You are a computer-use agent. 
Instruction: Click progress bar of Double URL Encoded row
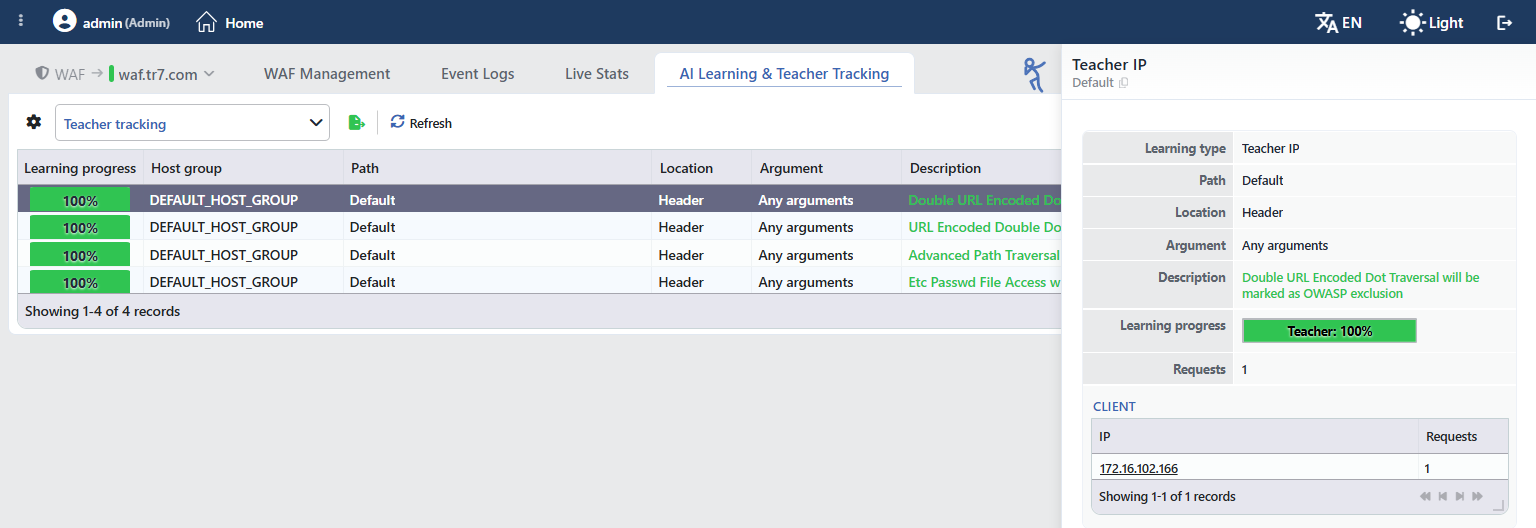coord(80,200)
